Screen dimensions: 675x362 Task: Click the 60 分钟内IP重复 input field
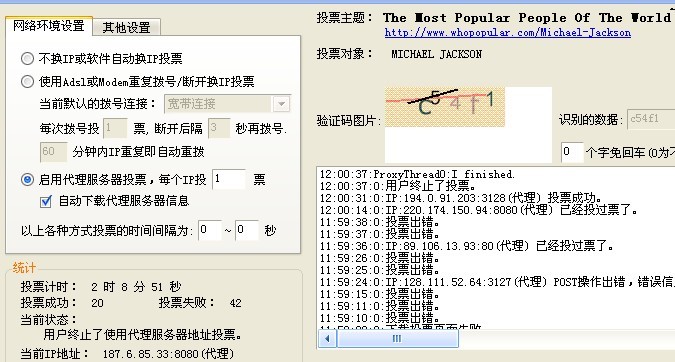point(53,152)
